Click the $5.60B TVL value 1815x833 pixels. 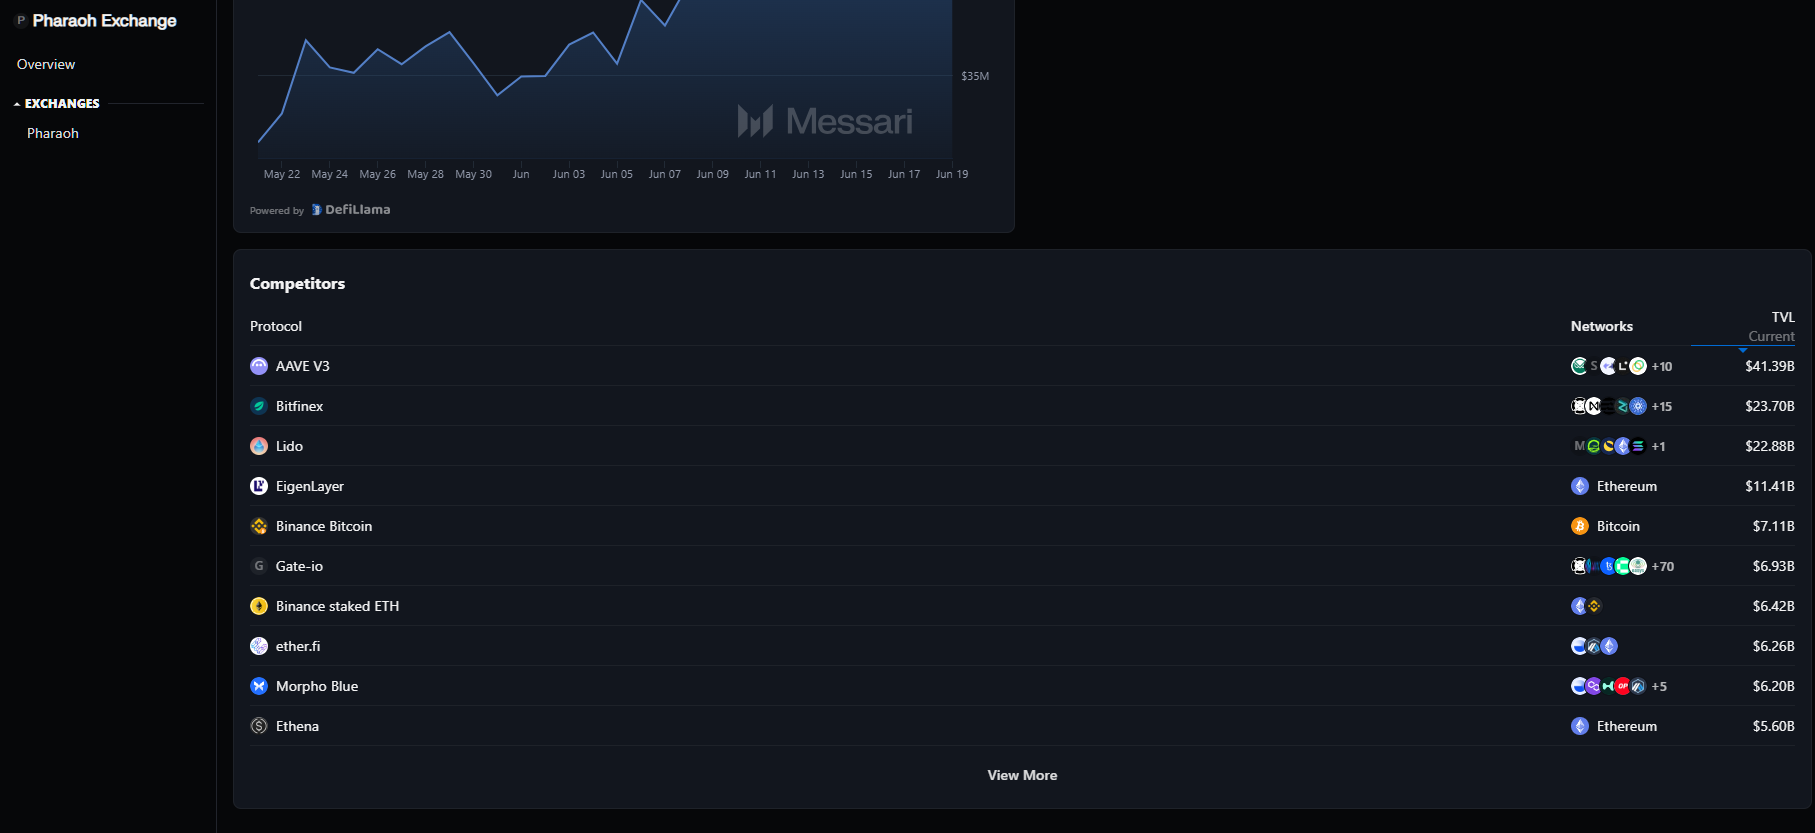(x=1774, y=726)
